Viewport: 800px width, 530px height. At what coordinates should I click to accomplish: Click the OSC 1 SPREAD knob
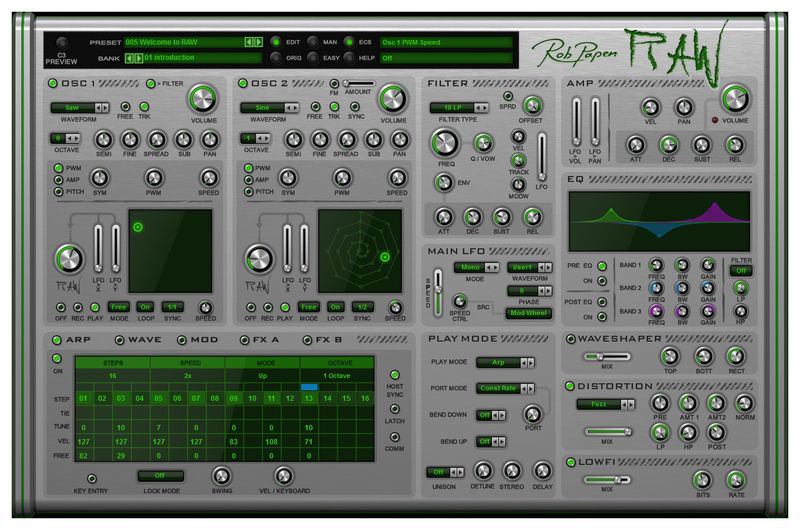157,139
